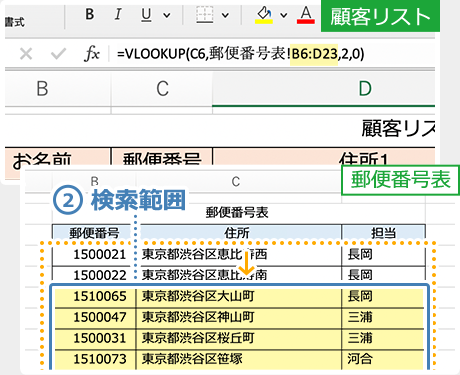The height and width of the screenshot is (375, 460).
Task: Select 長岡 cell in the 1500021 row
Action: pyautogui.click(x=383, y=255)
